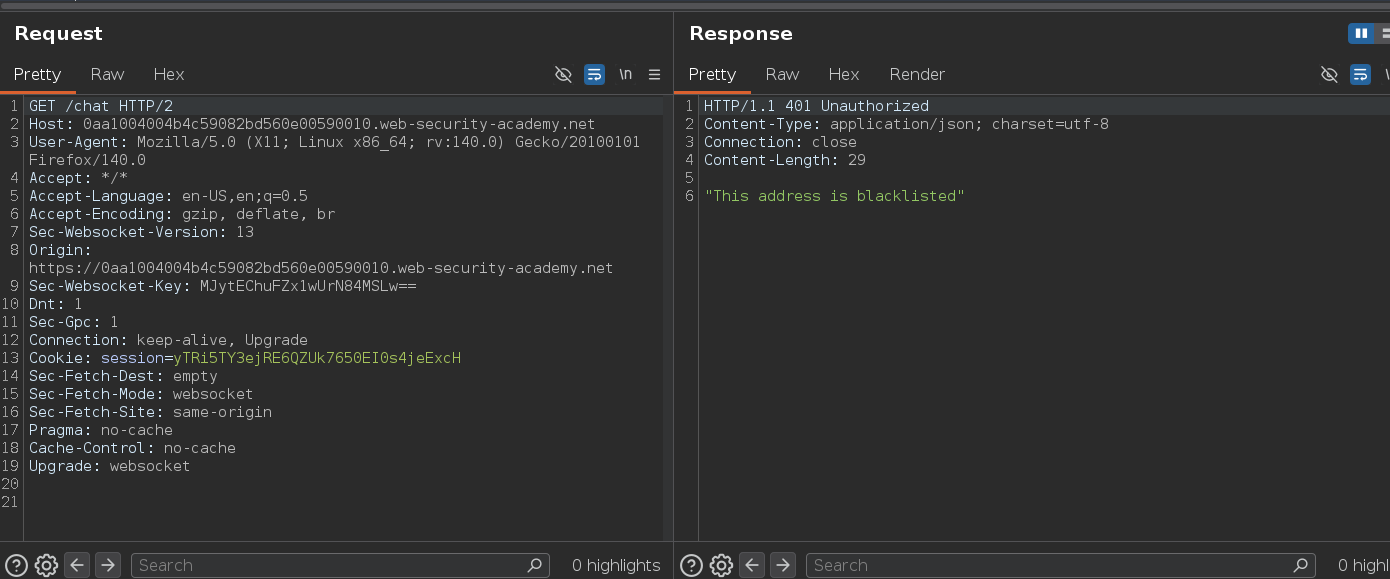Click 'Accept: */*' header line
1390x579 pixels.
[x=78, y=178]
